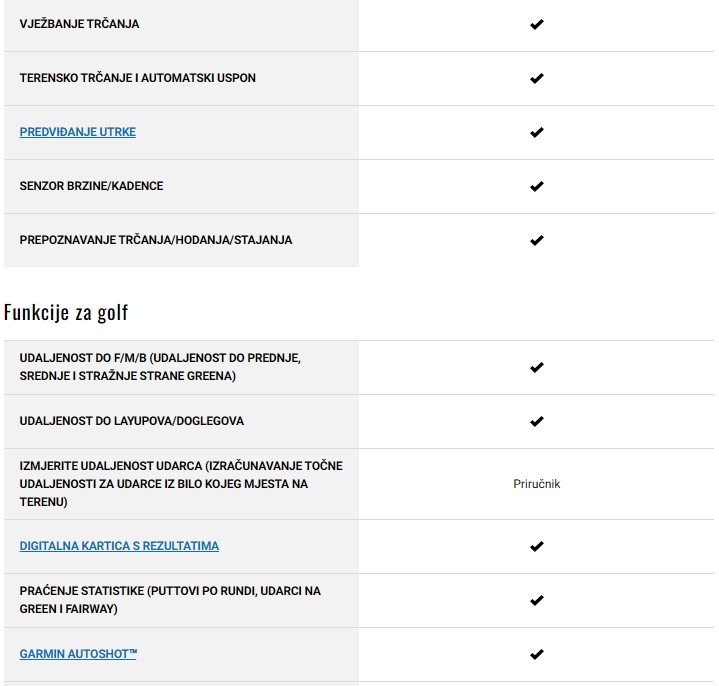719x686 pixels.
Task: Click checkmark beside Terensko trčanje i automatski uspon
Action: click(x=536, y=78)
